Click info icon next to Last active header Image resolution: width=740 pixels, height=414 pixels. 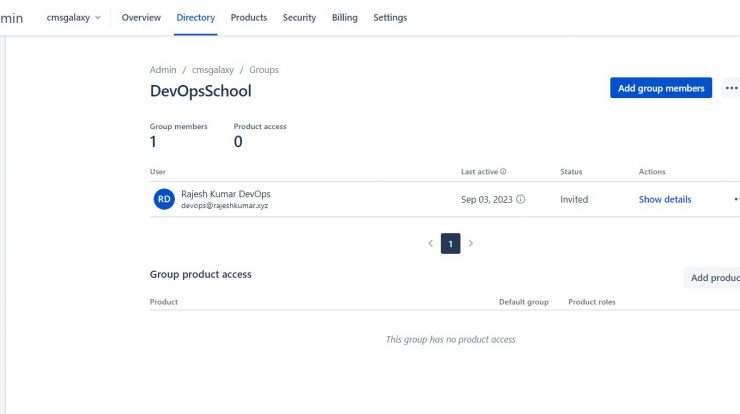coord(503,171)
